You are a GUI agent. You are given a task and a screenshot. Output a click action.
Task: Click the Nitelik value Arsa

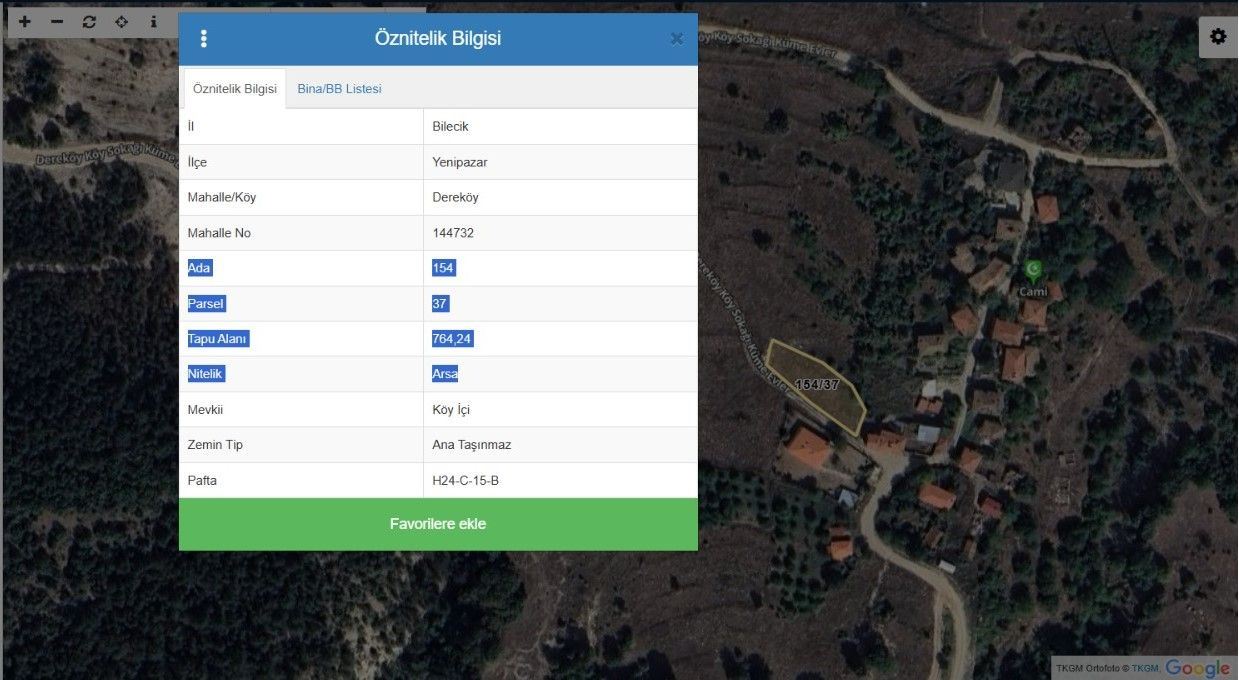coord(445,374)
